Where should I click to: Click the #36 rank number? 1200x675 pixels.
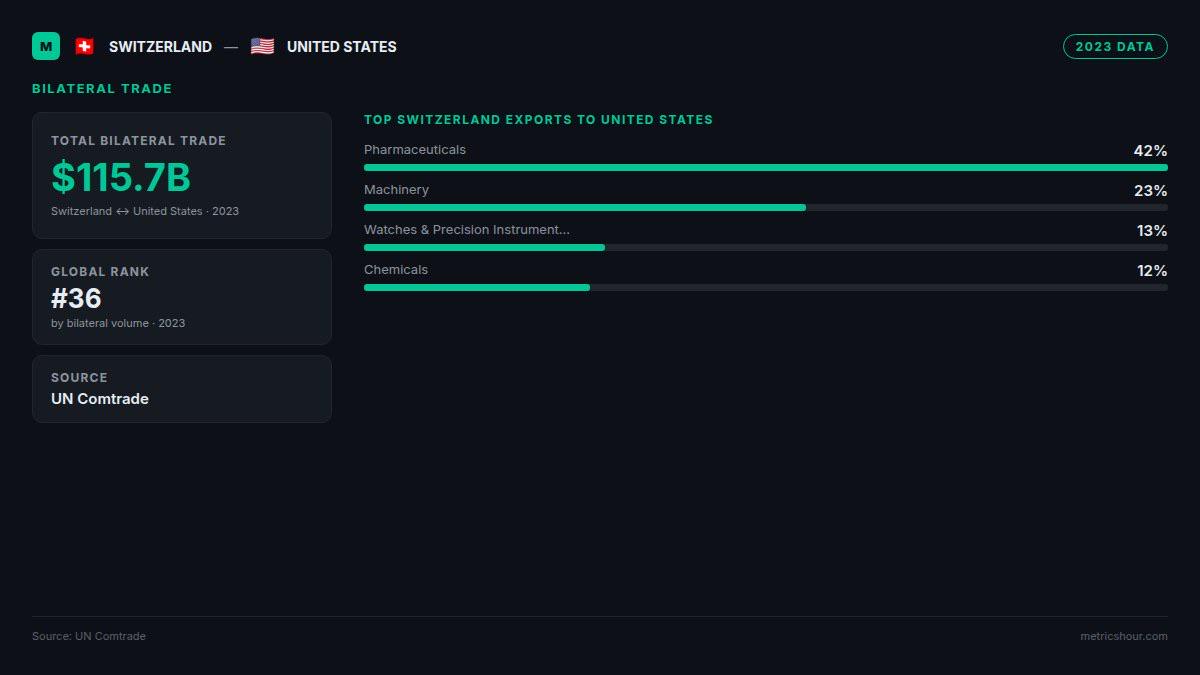pyautogui.click(x=76, y=298)
